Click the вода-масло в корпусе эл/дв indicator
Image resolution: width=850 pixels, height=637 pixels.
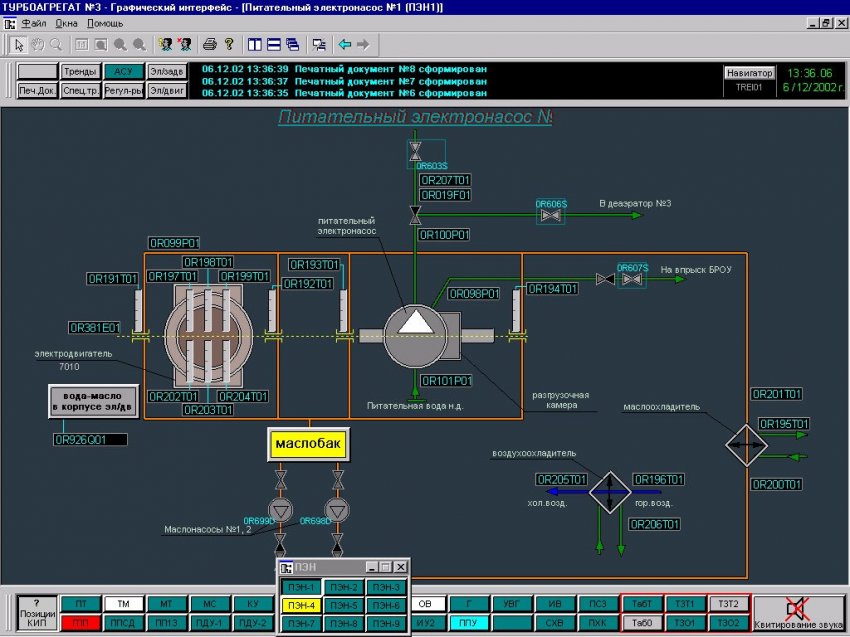pos(93,401)
